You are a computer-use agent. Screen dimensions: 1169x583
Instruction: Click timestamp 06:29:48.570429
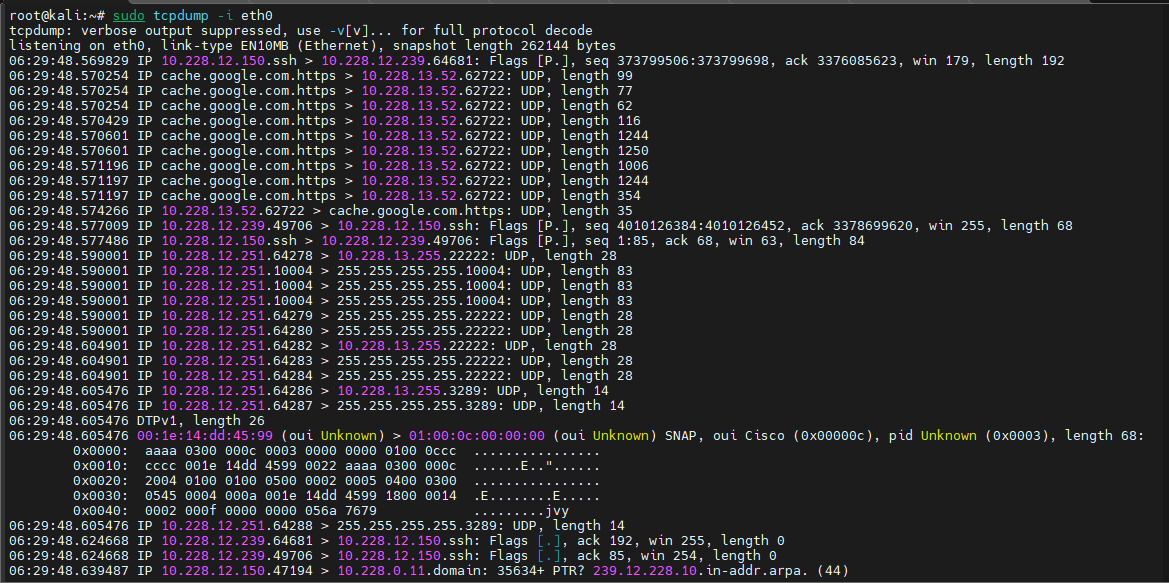point(69,120)
